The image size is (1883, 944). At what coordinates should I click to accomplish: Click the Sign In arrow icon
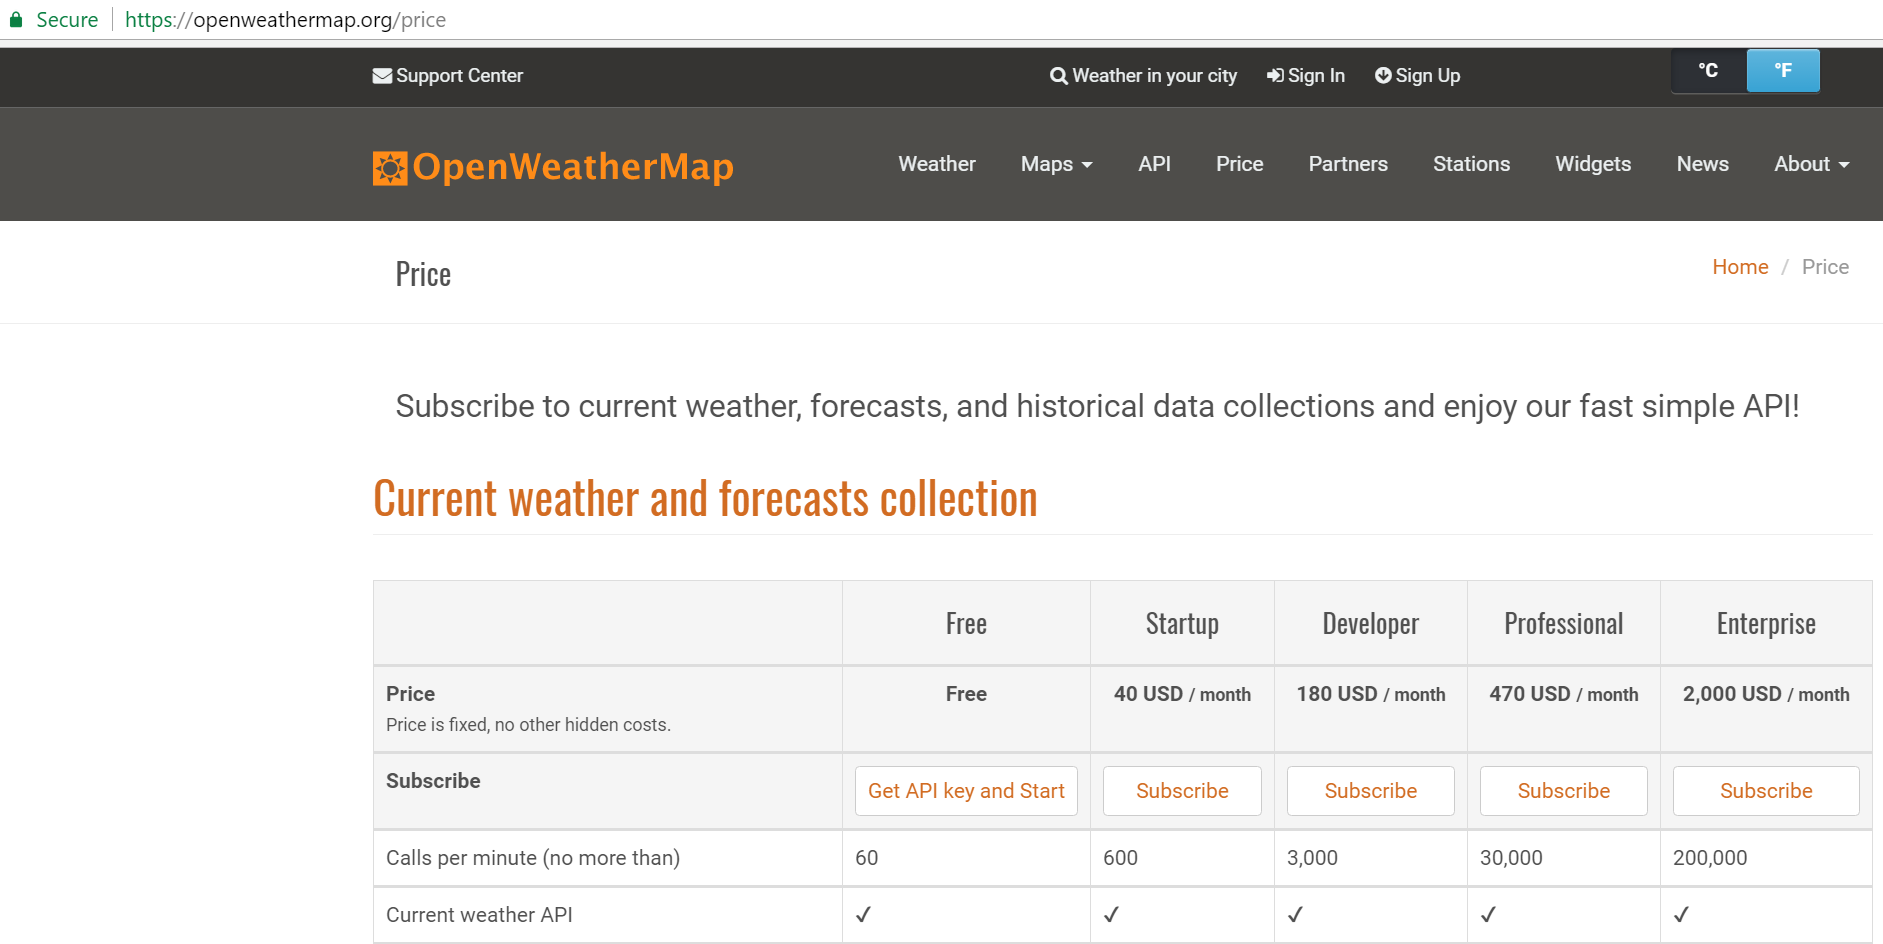1275,76
